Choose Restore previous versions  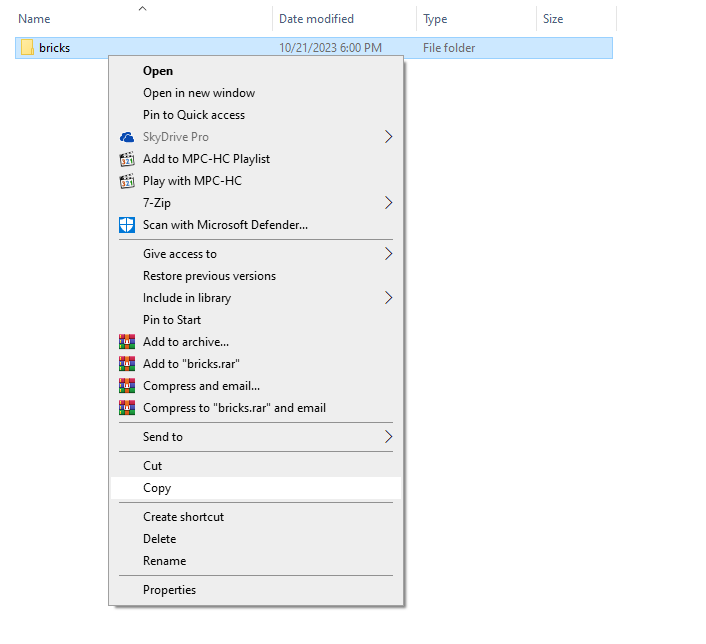256,276
